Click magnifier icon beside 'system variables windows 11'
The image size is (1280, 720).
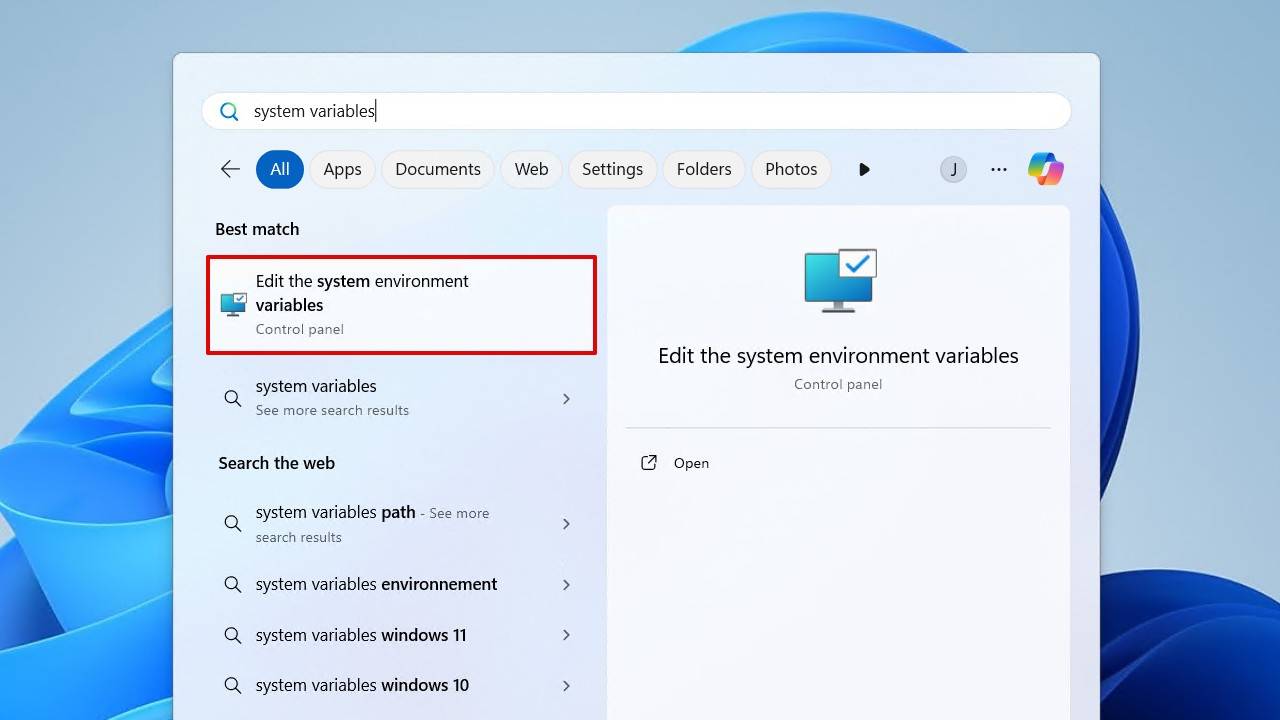pos(233,635)
